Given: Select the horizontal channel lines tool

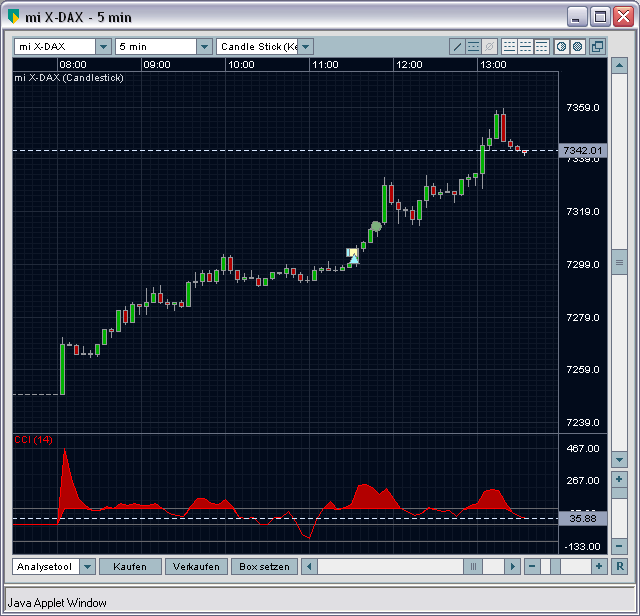Looking at the screenshot, I should coord(473,47).
